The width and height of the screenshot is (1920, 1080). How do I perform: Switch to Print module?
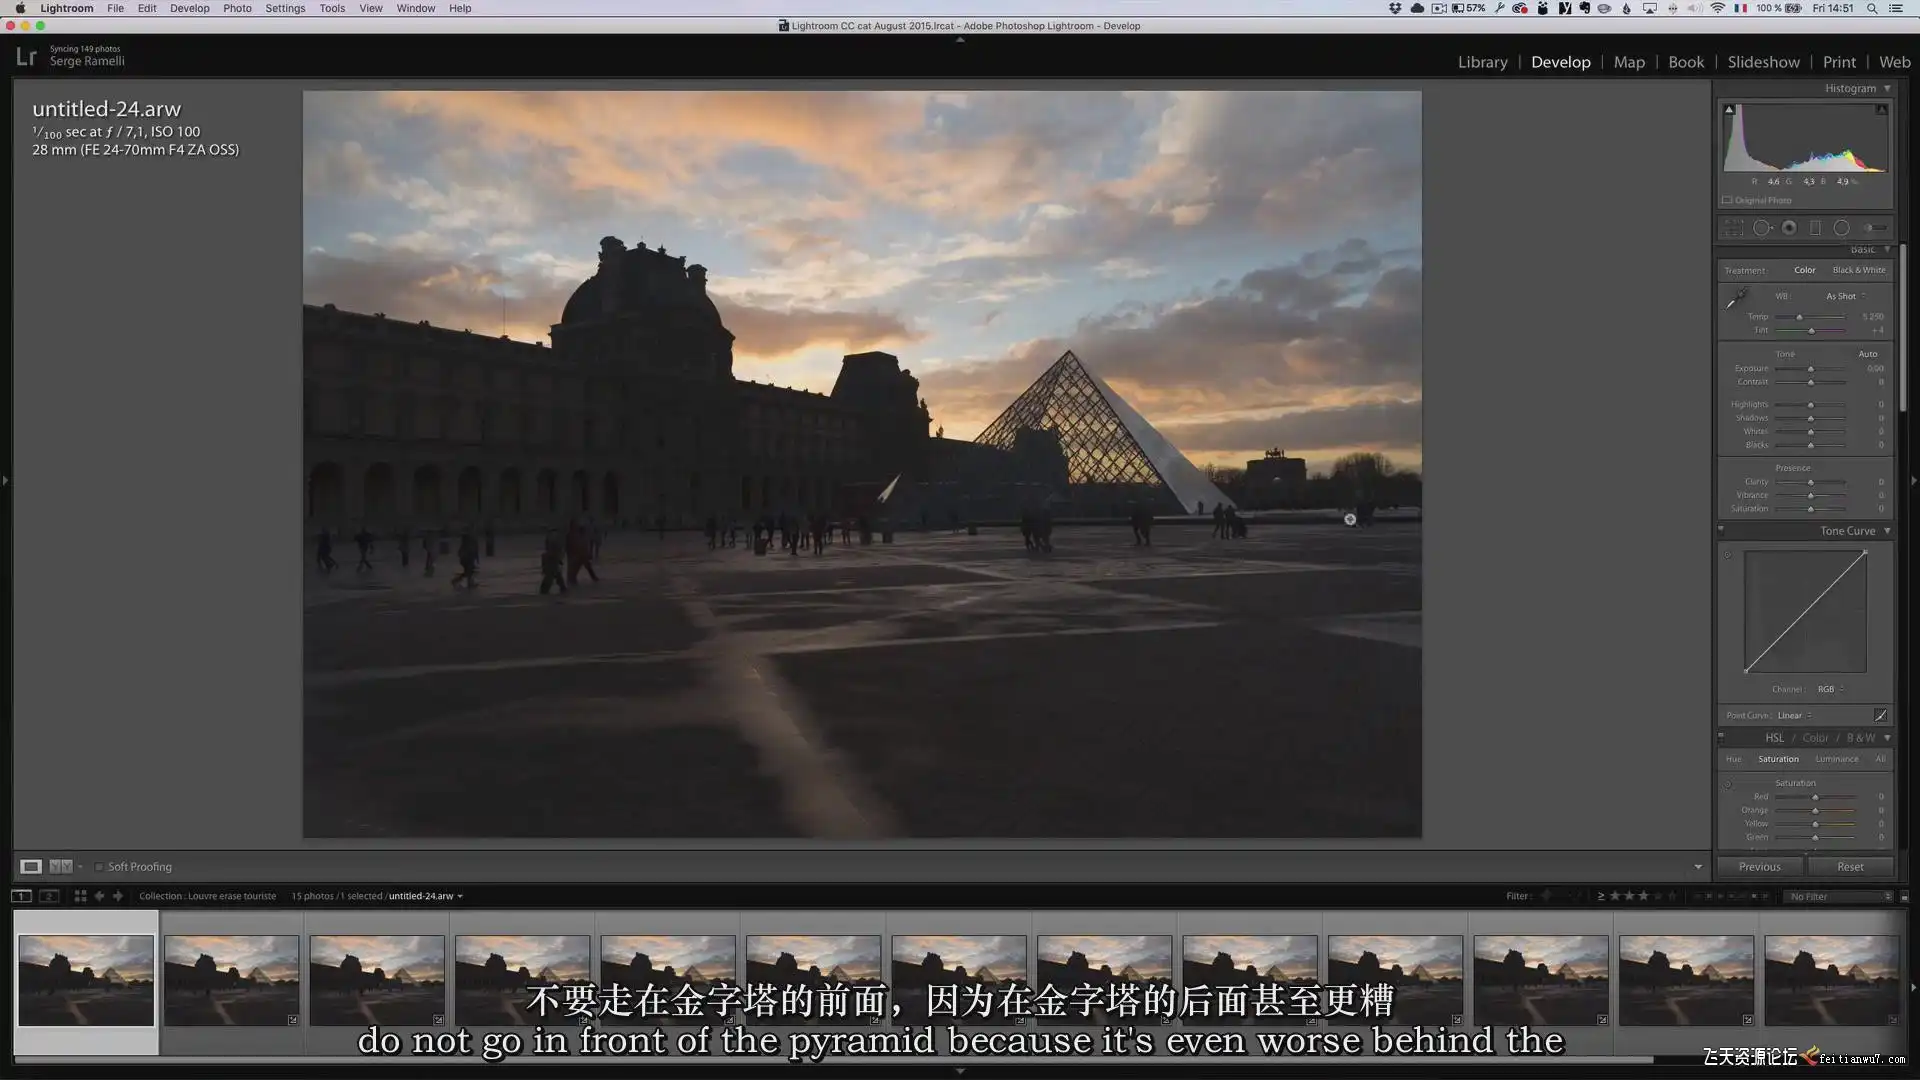[x=1838, y=62]
